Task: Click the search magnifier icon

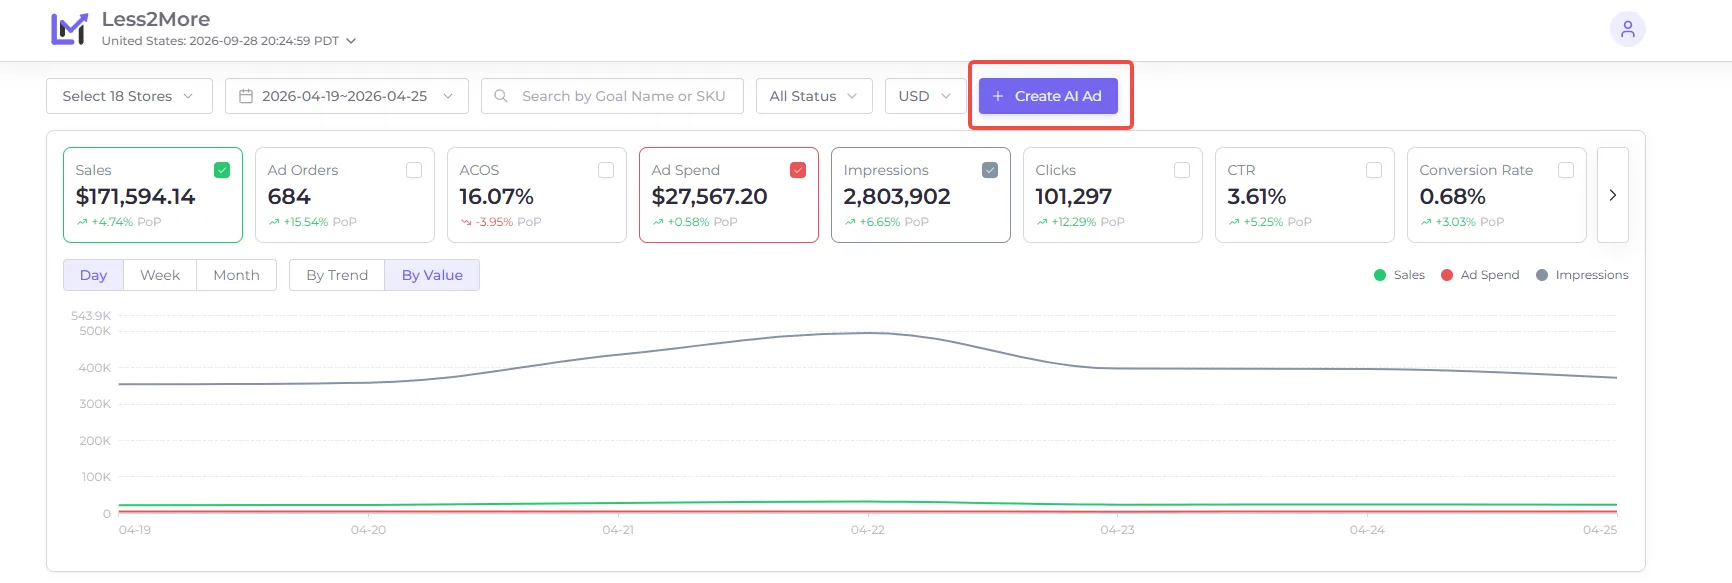Action: click(501, 96)
